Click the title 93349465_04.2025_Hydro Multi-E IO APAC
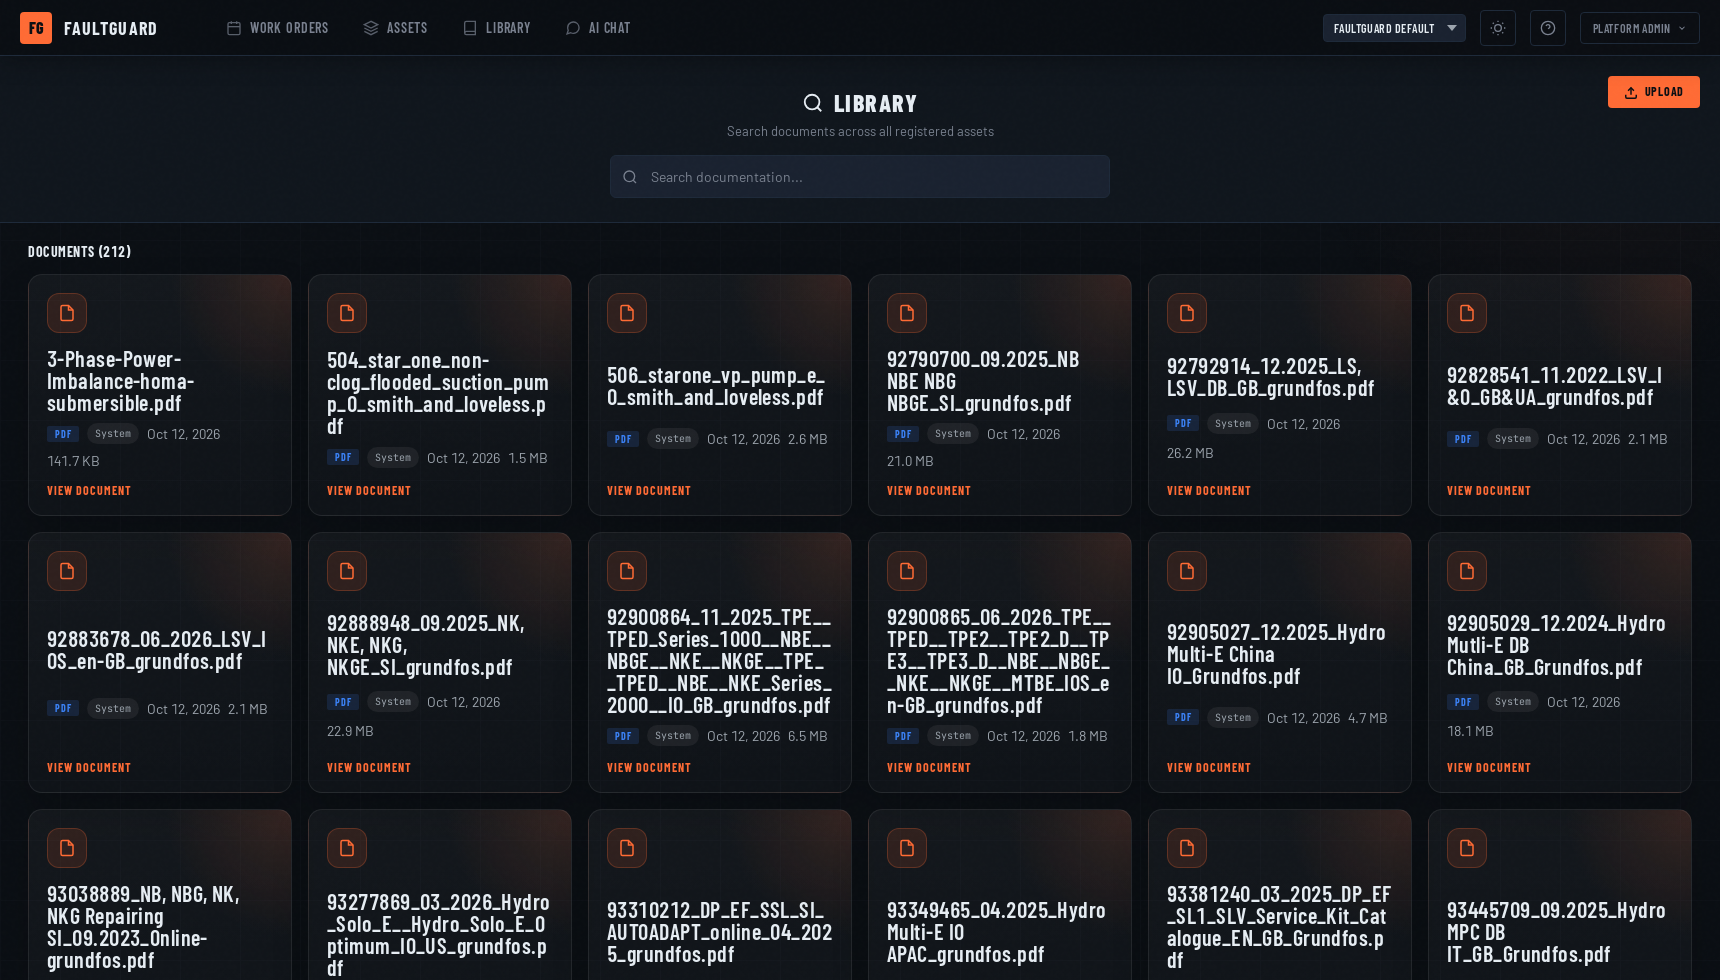The image size is (1720, 980). tap(996, 932)
